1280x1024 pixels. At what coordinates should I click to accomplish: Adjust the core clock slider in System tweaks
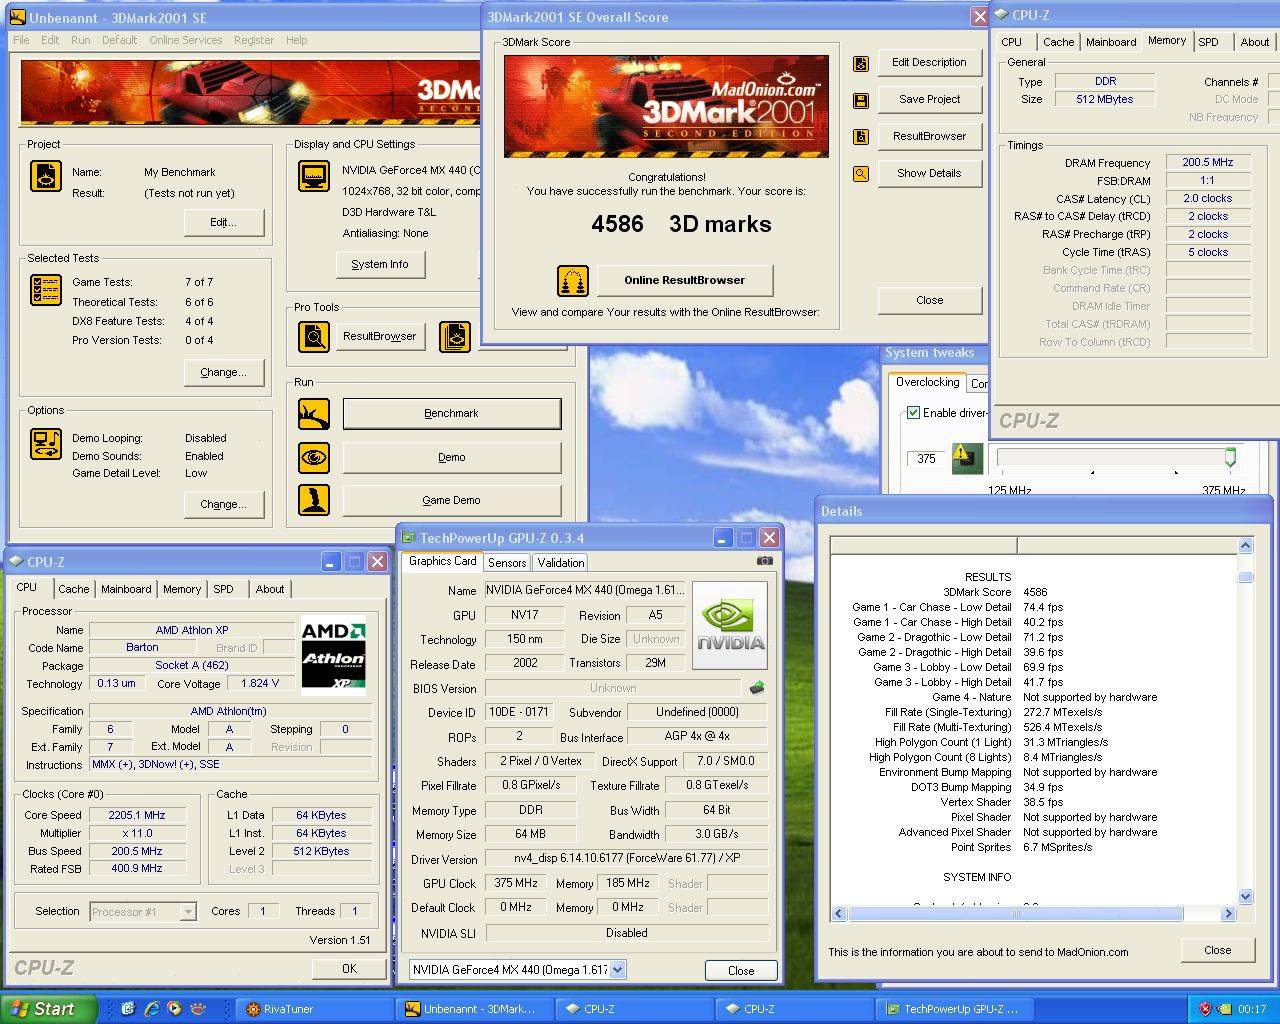click(1230, 457)
